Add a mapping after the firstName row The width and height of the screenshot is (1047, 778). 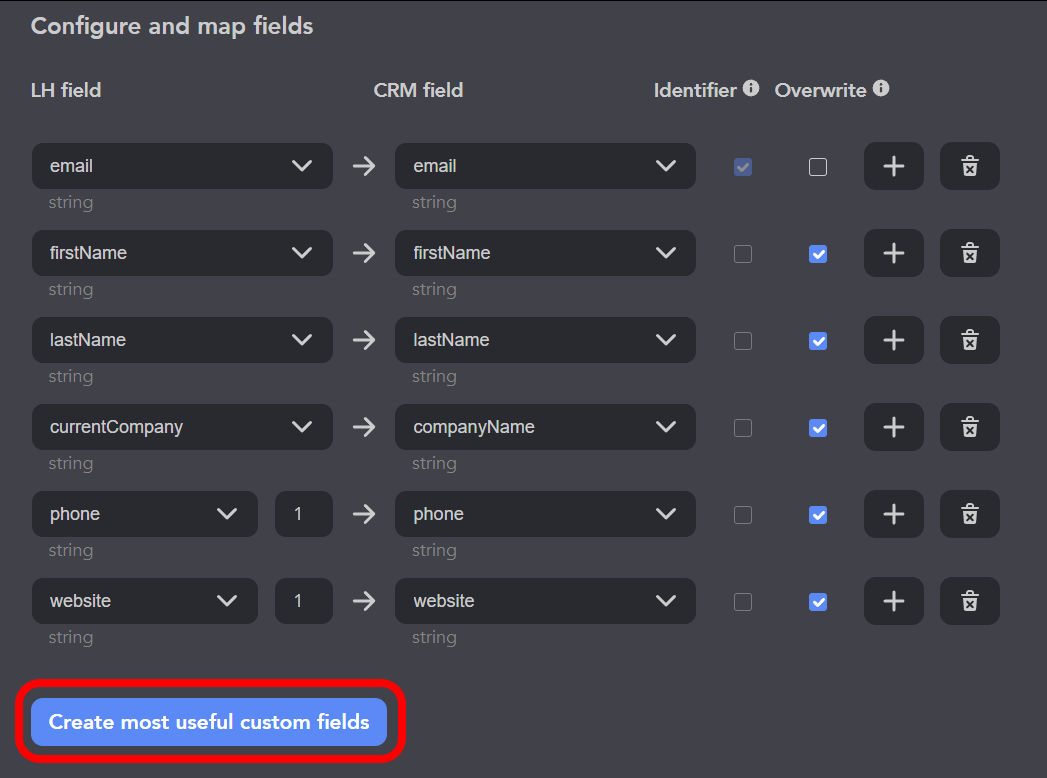tap(893, 253)
